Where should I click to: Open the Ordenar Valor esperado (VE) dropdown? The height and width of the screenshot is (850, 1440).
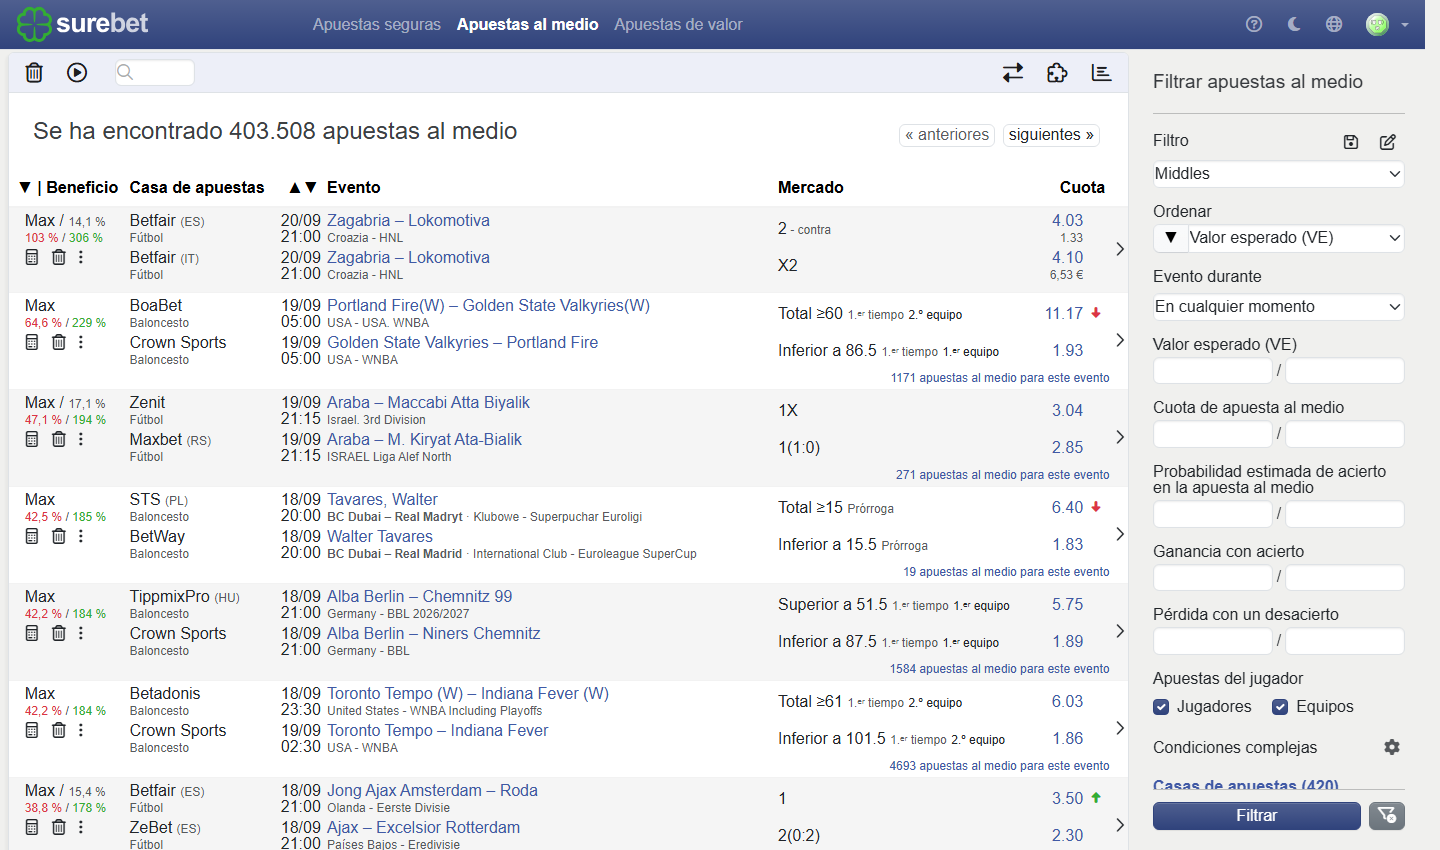click(x=1296, y=238)
